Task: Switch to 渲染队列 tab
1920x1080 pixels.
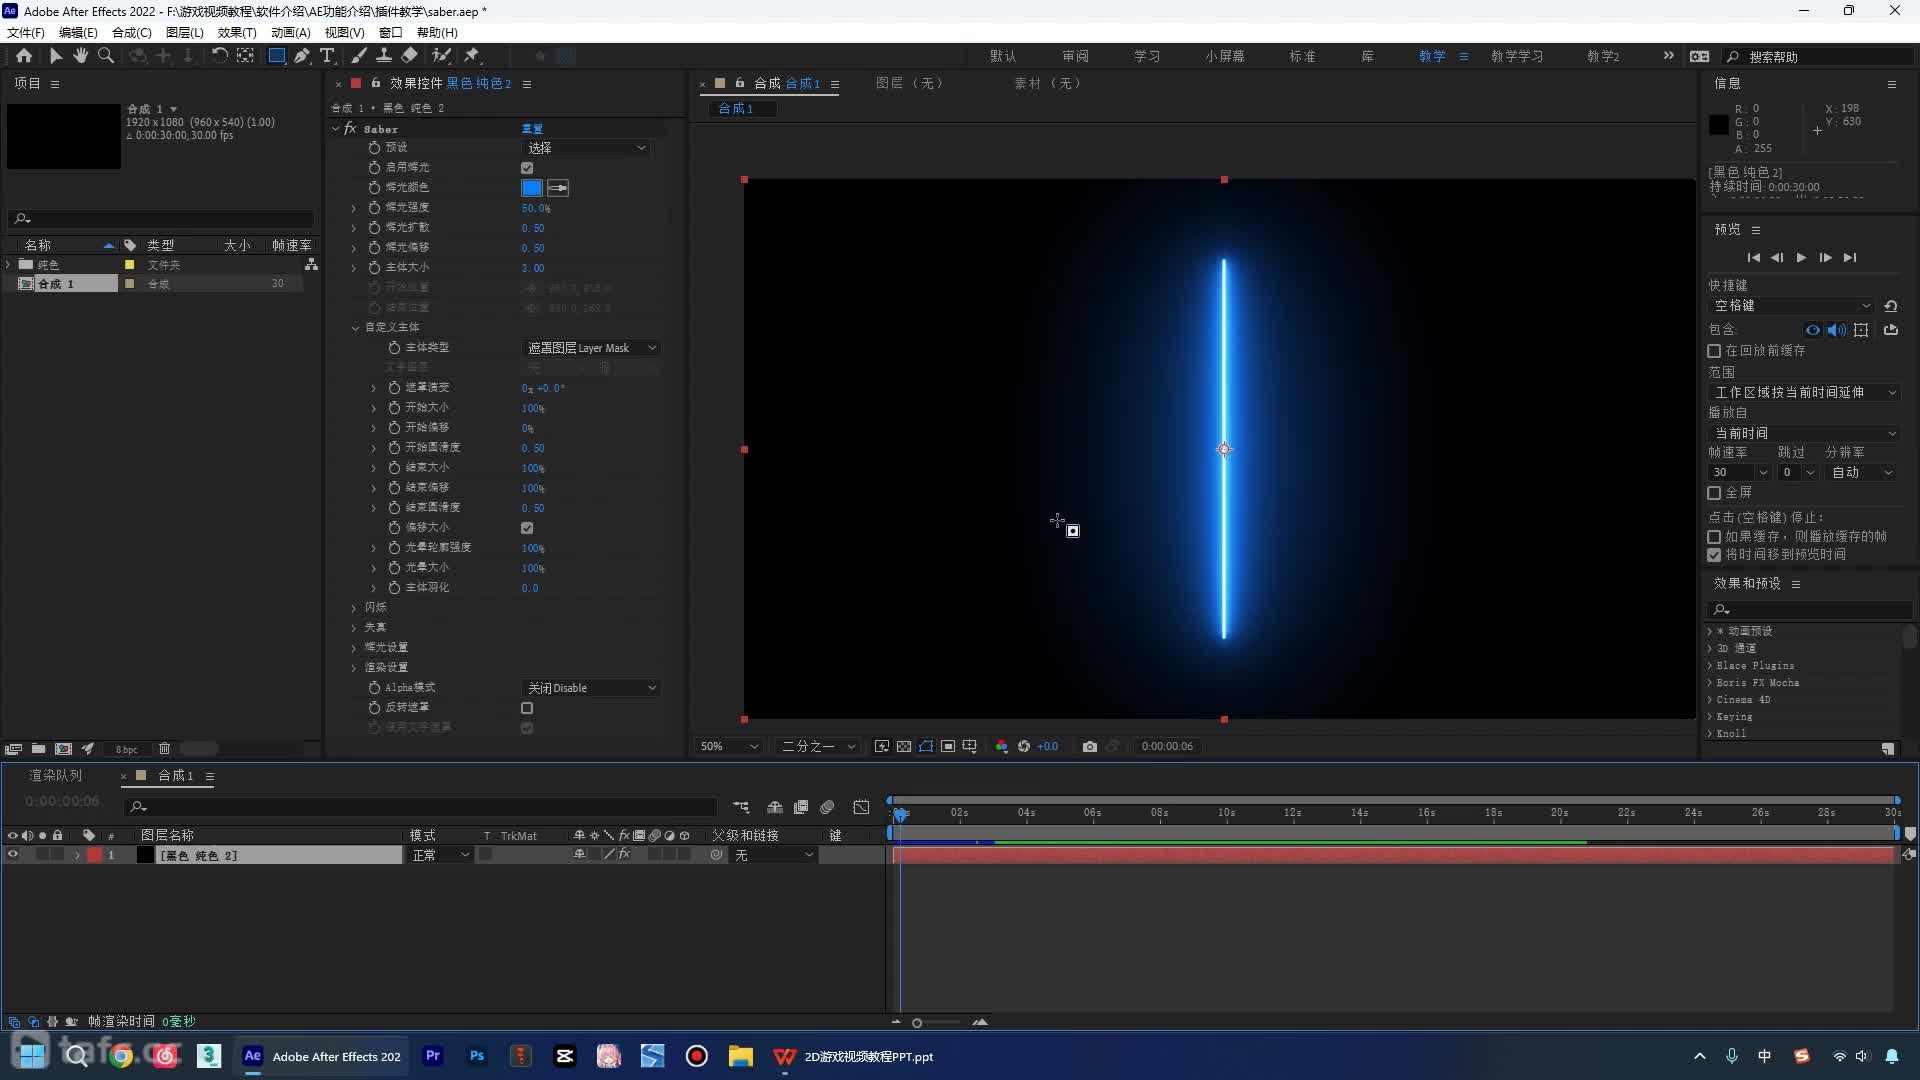Action: (56, 776)
